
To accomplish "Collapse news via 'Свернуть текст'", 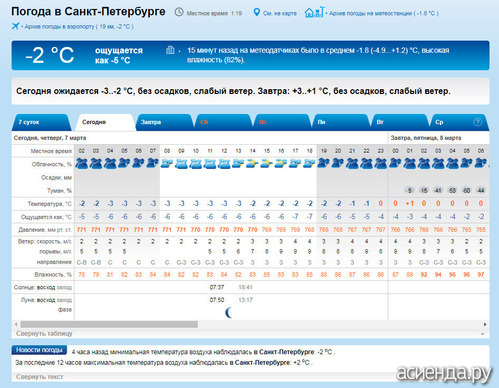I will [39, 377].
